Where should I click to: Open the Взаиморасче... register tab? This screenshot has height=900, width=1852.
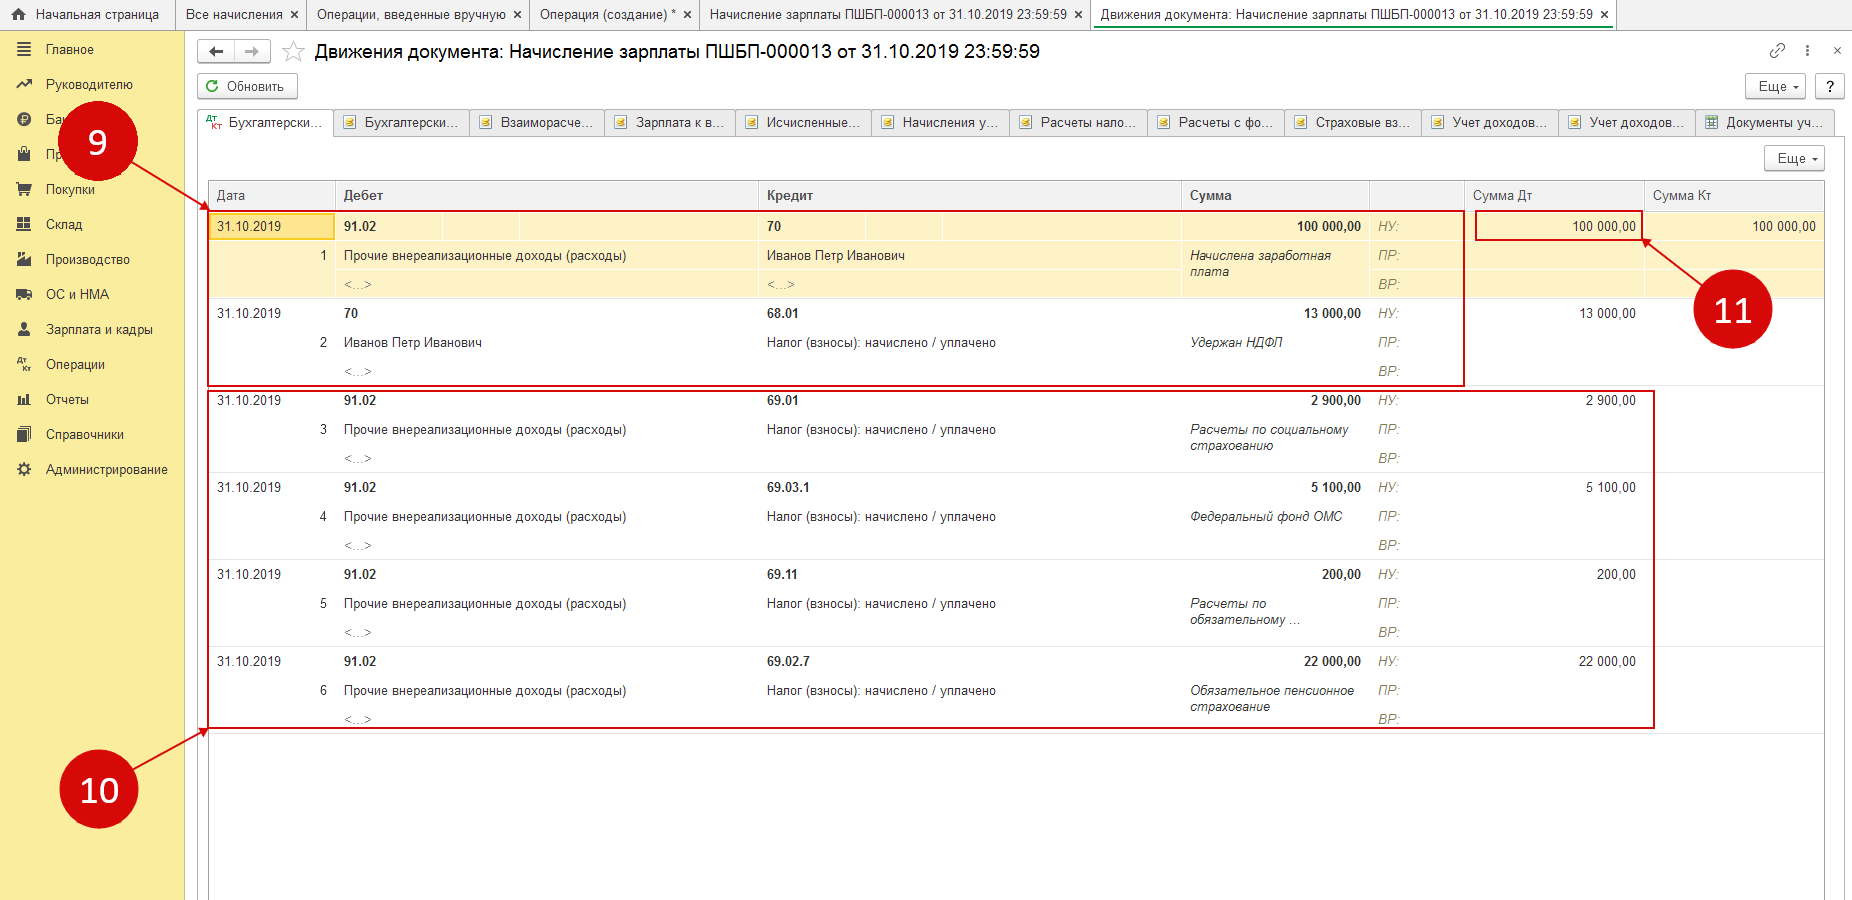click(x=537, y=122)
